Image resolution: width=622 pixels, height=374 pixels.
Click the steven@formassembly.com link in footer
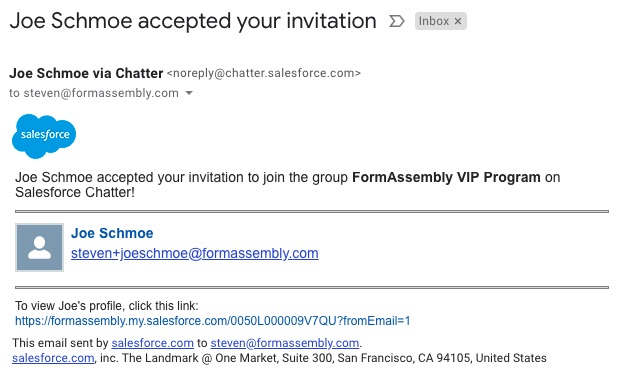coord(284,343)
